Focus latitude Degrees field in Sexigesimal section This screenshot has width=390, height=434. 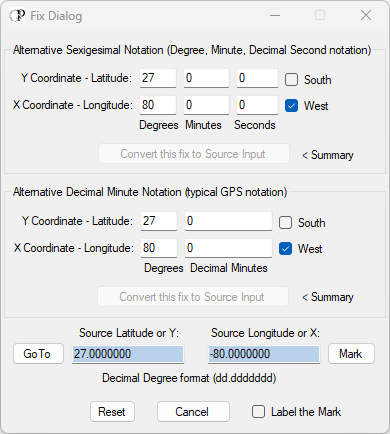pos(158,78)
